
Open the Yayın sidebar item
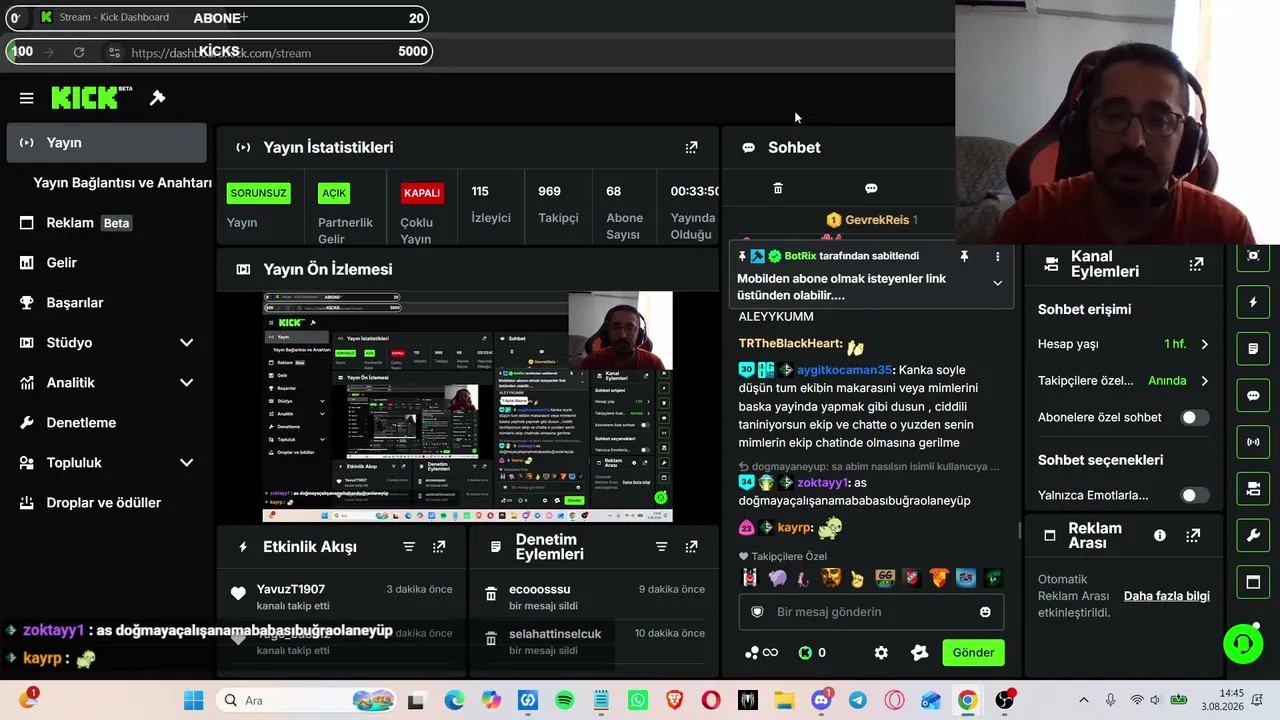[106, 143]
